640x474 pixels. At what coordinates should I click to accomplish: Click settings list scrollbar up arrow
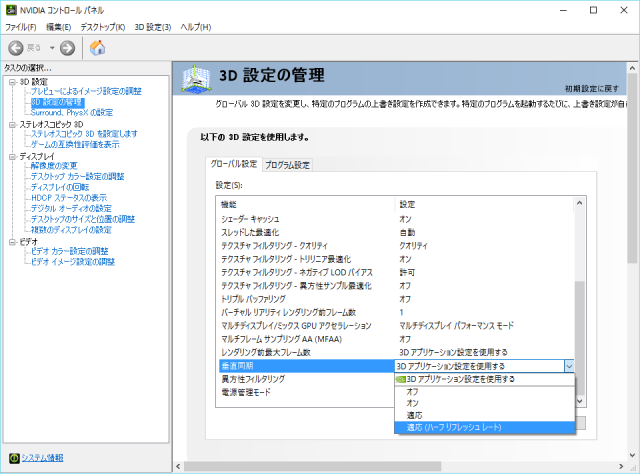click(580, 205)
